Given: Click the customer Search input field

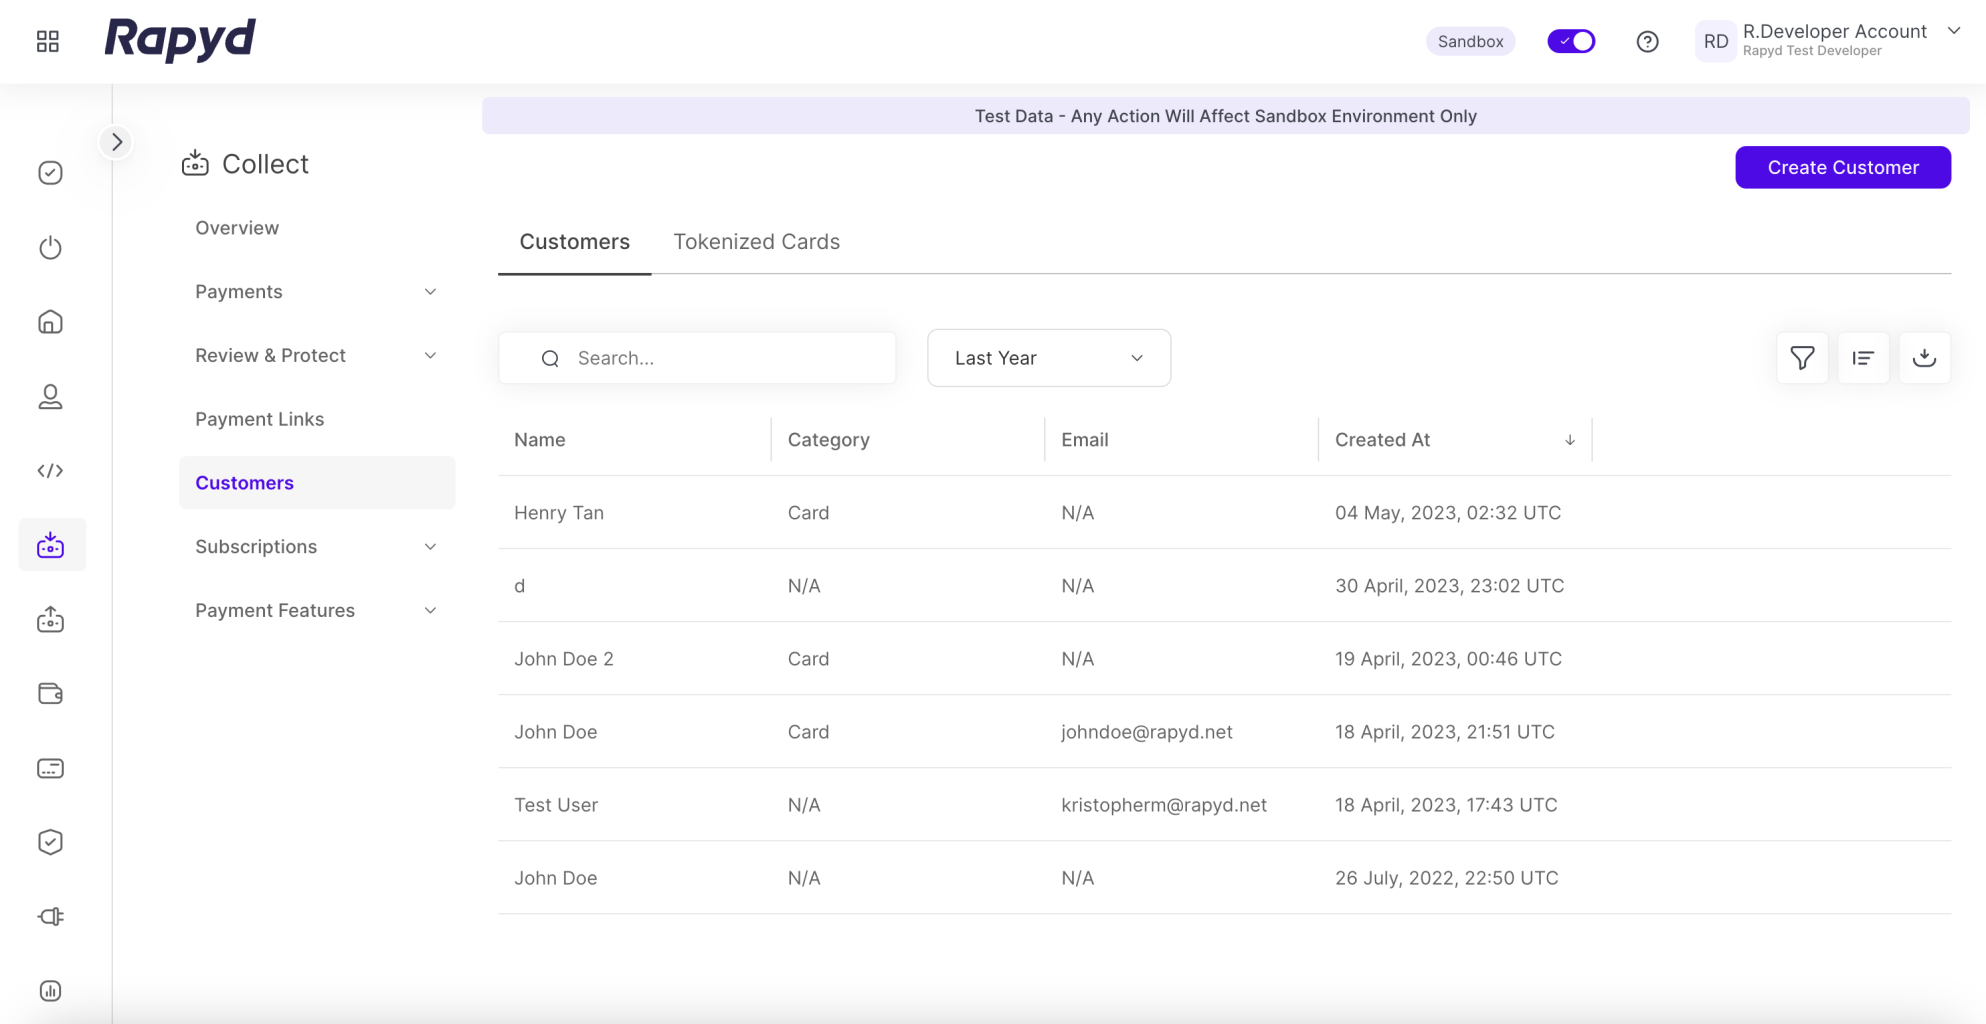Looking at the screenshot, I should 715,358.
